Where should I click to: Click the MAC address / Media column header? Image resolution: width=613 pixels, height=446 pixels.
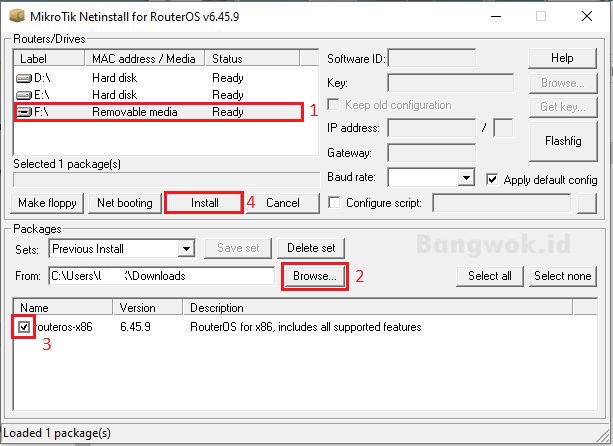145,59
